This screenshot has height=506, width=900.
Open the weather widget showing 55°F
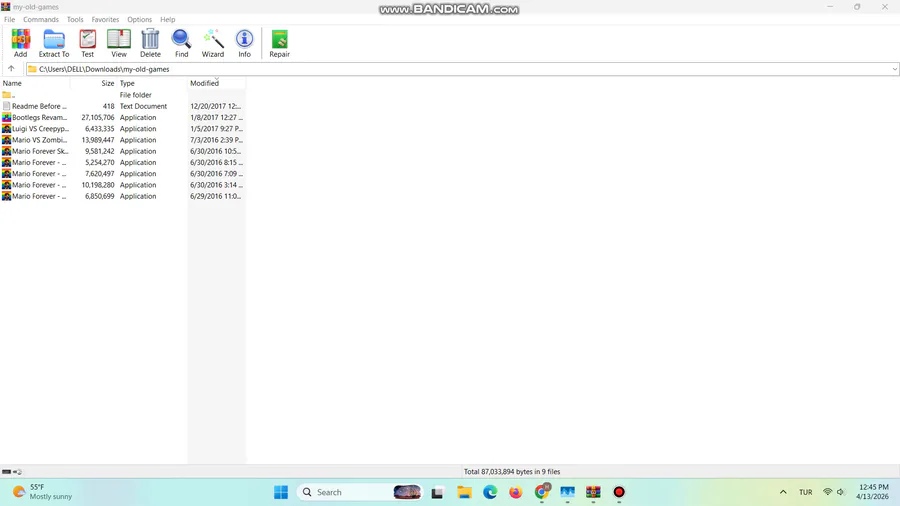(43, 492)
